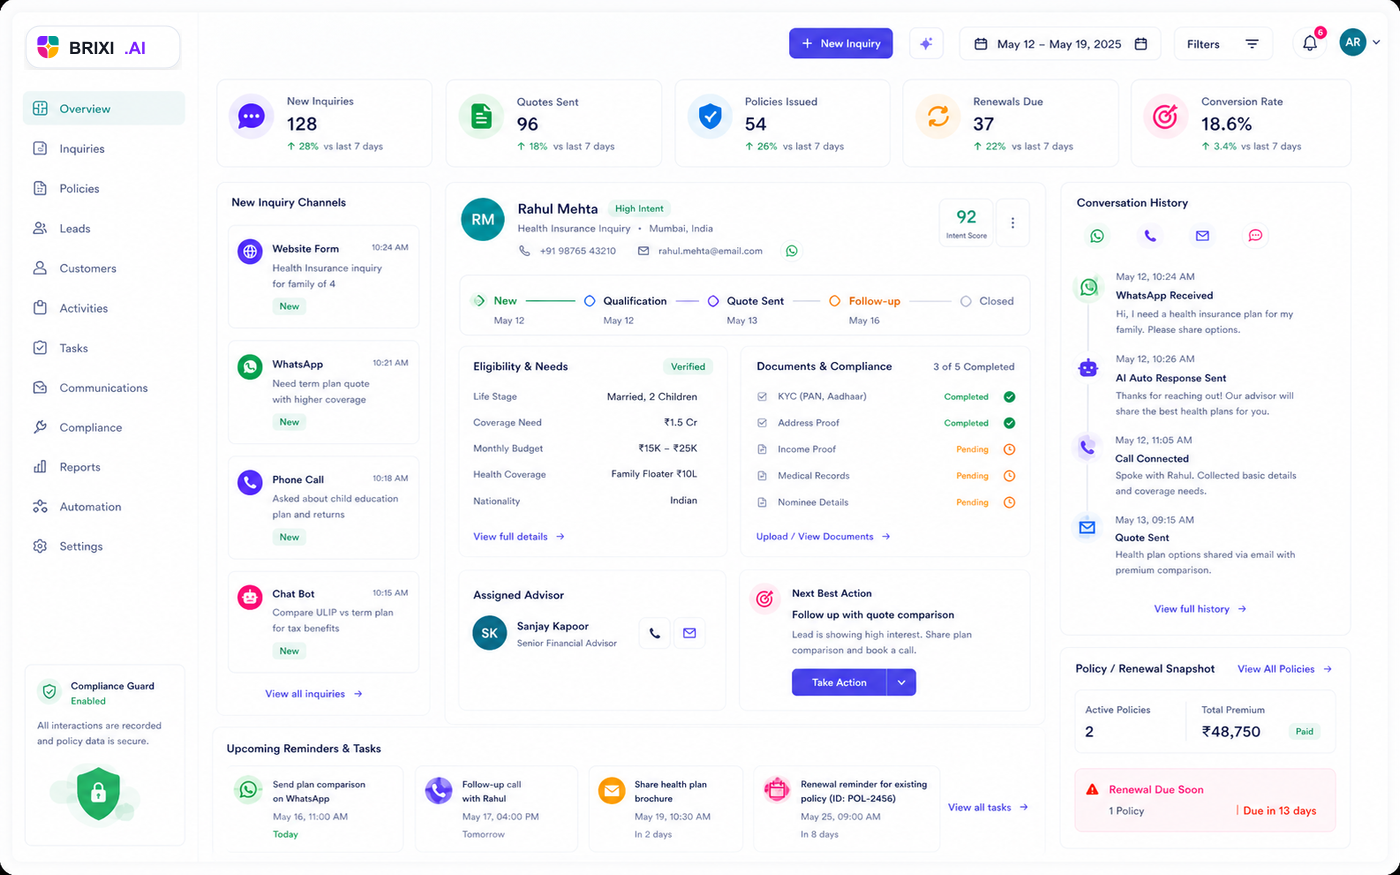Click WhatsApp icon beside Rahul's email

(792, 251)
